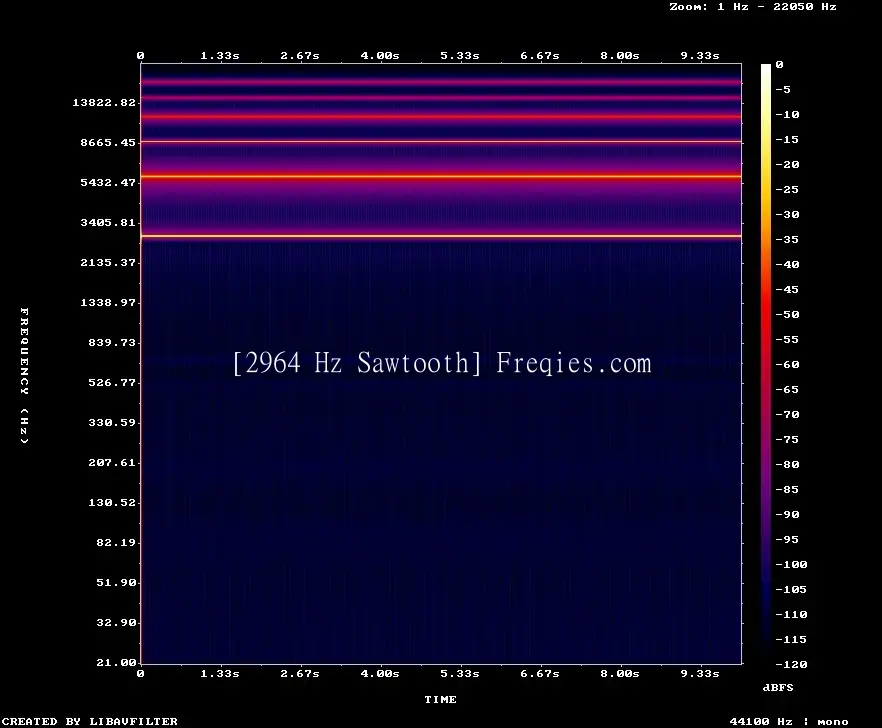Click the 1.33s label on top time axis
Viewport: 882px width, 728px height.
(x=220, y=56)
